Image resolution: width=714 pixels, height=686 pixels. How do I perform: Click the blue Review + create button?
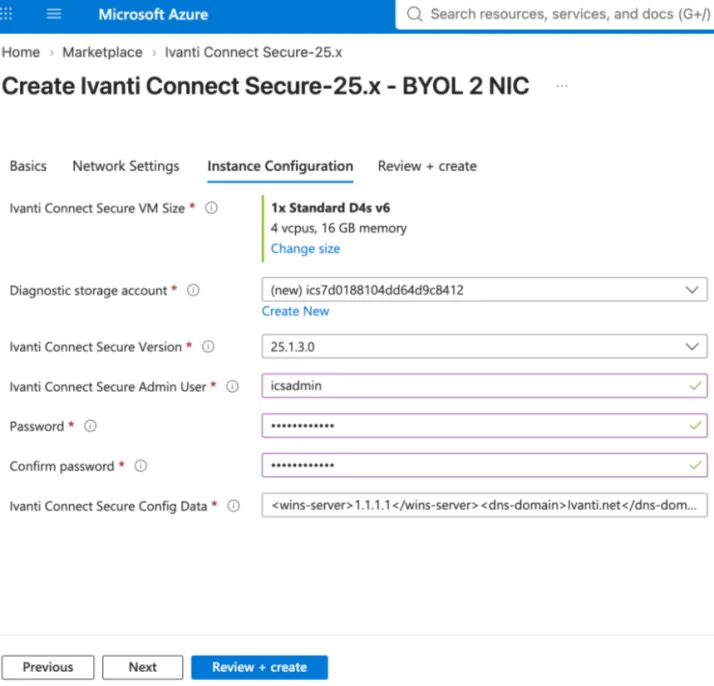(260, 667)
